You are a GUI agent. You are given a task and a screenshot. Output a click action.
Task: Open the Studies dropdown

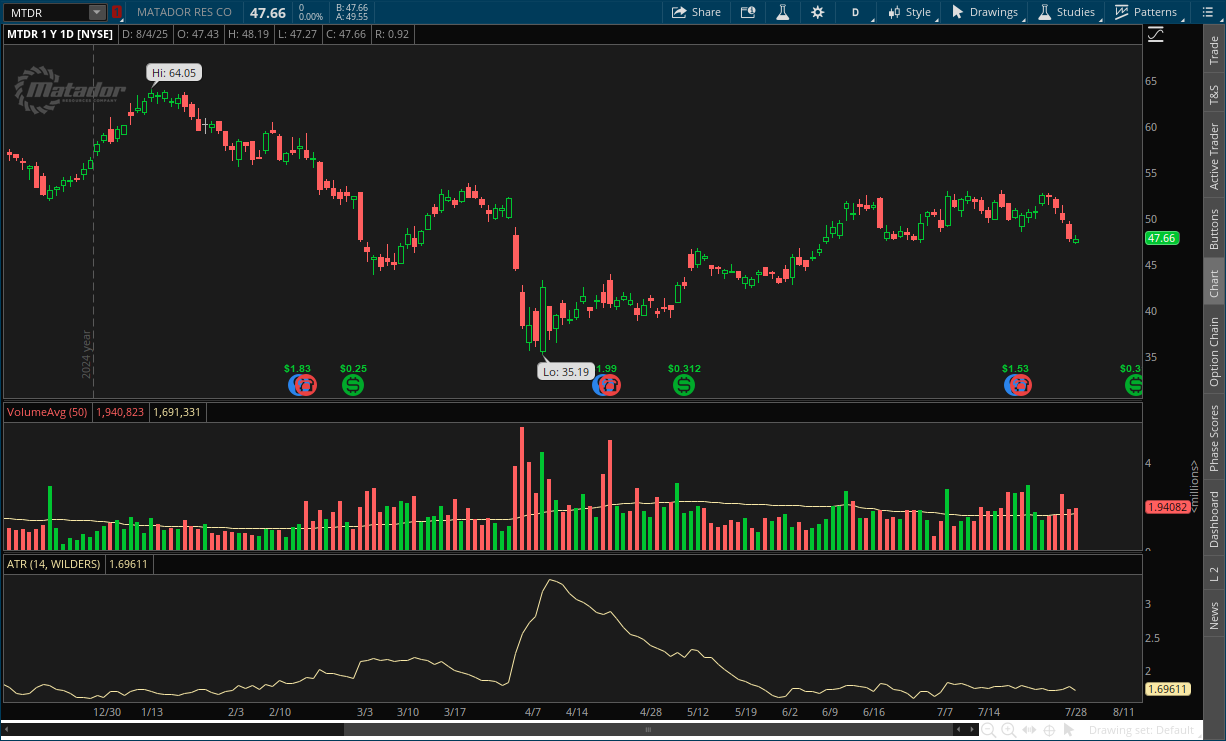(x=1067, y=12)
